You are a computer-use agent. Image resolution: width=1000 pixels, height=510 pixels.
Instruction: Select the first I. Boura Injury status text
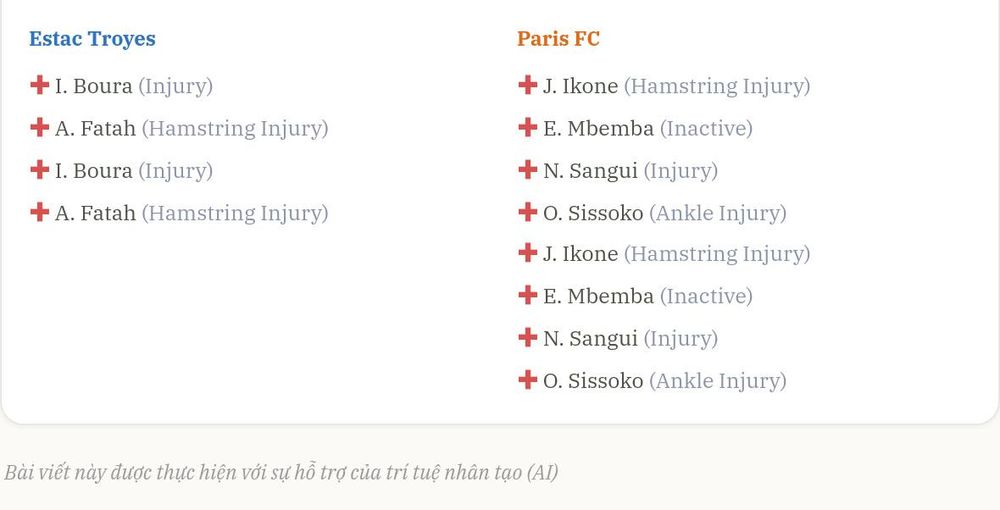[175, 86]
